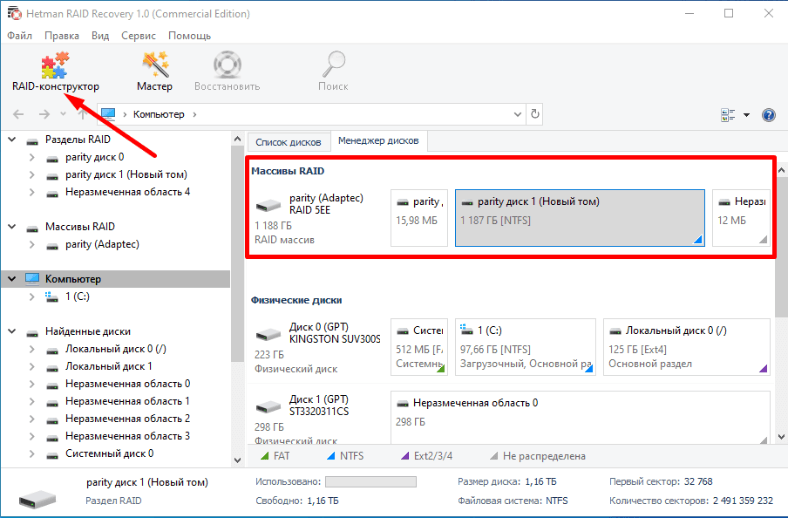Click the Поиск magnifier icon
The height and width of the screenshot is (518, 788).
click(333, 64)
